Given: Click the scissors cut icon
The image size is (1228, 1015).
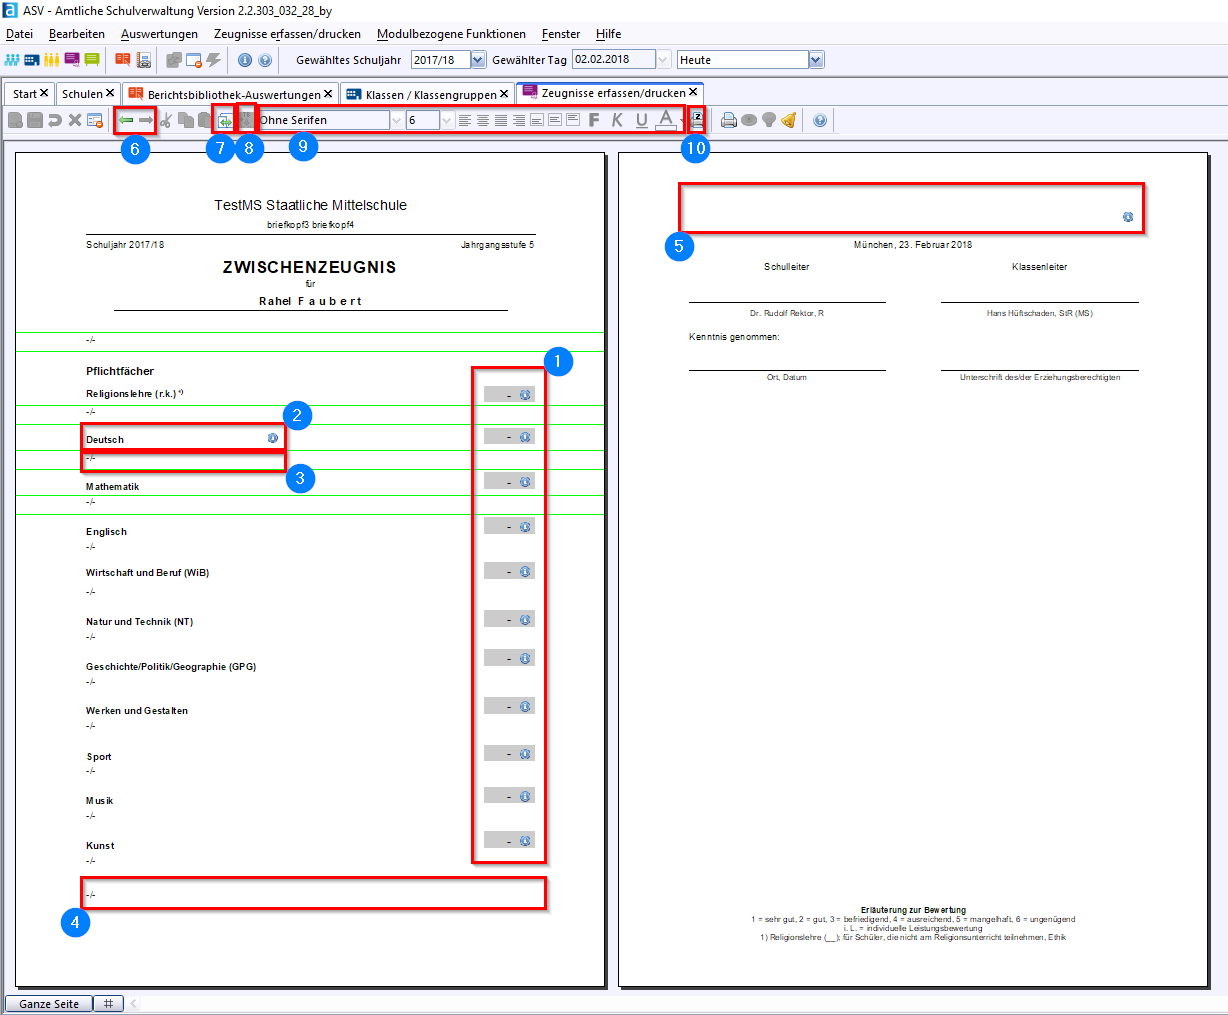Looking at the screenshot, I should 167,120.
